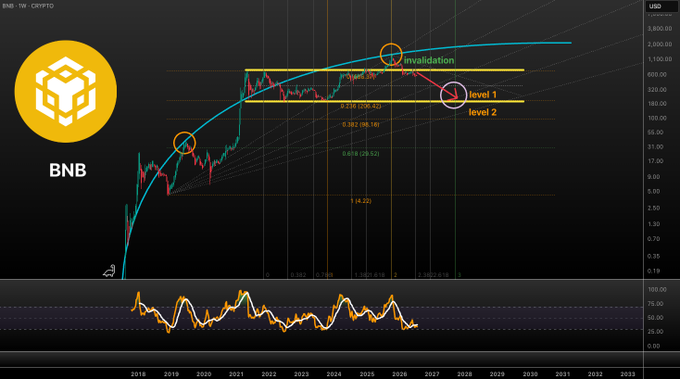Click the 50.00 oscillator axis label
680x379 pixels.
coord(655,318)
